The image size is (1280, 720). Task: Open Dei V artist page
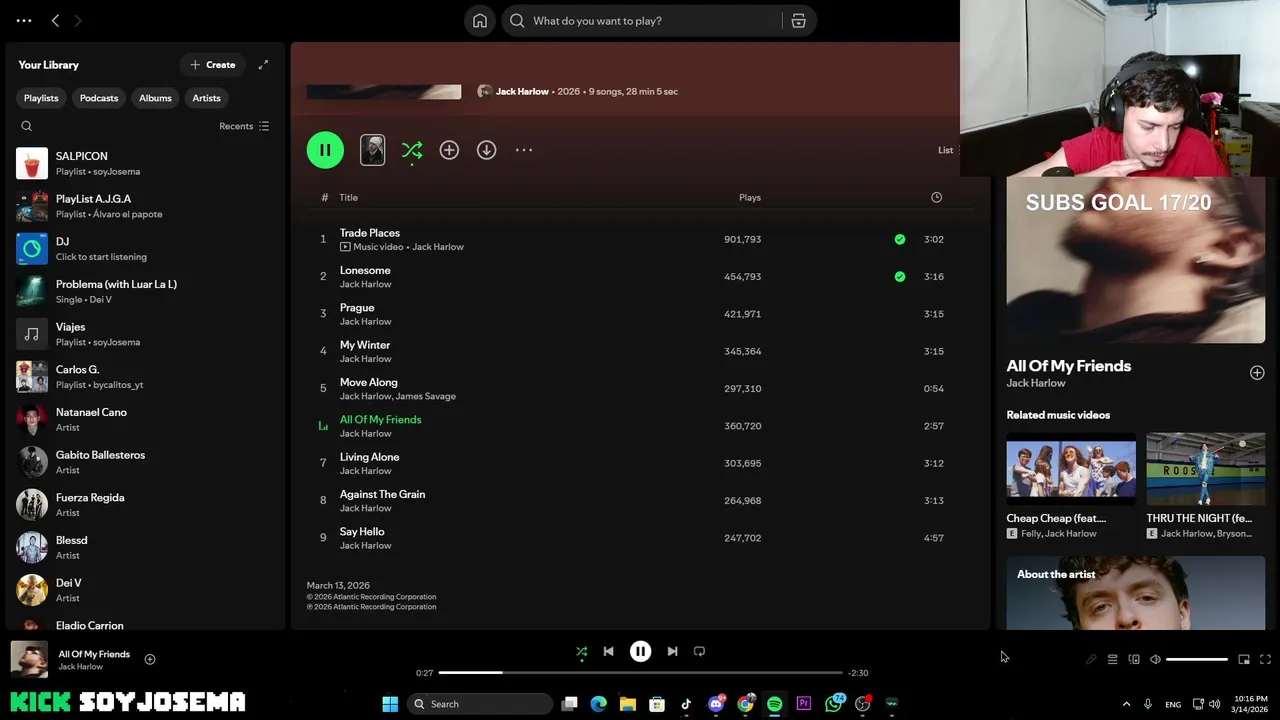coord(145,590)
